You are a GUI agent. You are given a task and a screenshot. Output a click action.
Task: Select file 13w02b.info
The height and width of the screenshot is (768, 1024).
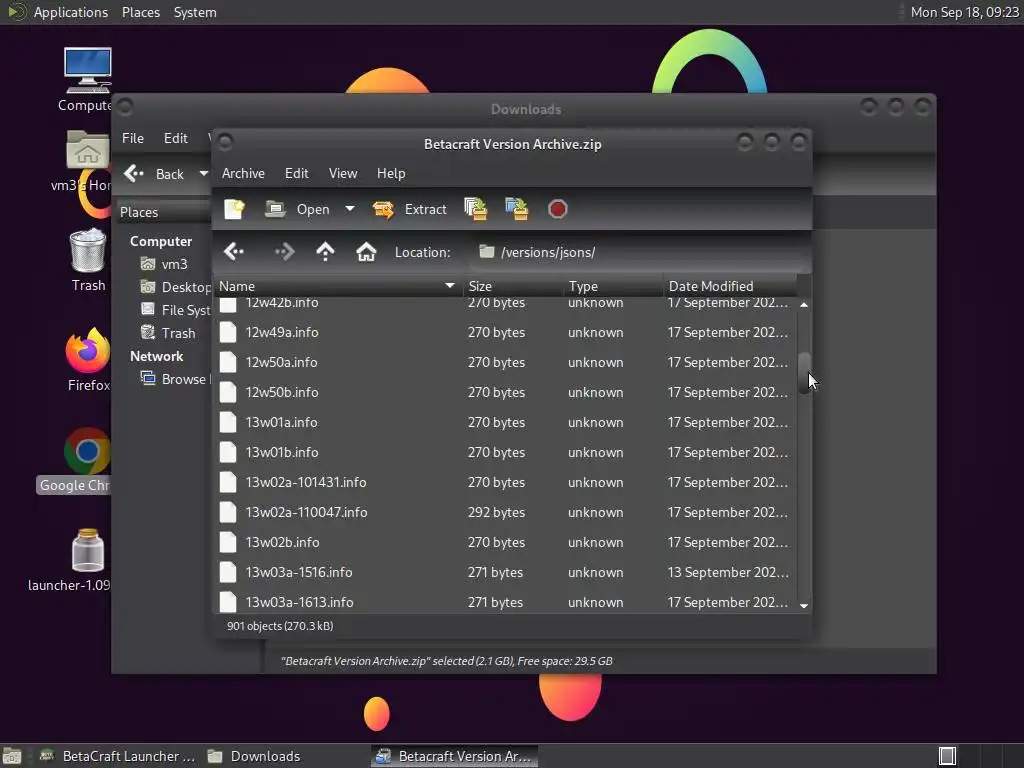tap(505, 543)
